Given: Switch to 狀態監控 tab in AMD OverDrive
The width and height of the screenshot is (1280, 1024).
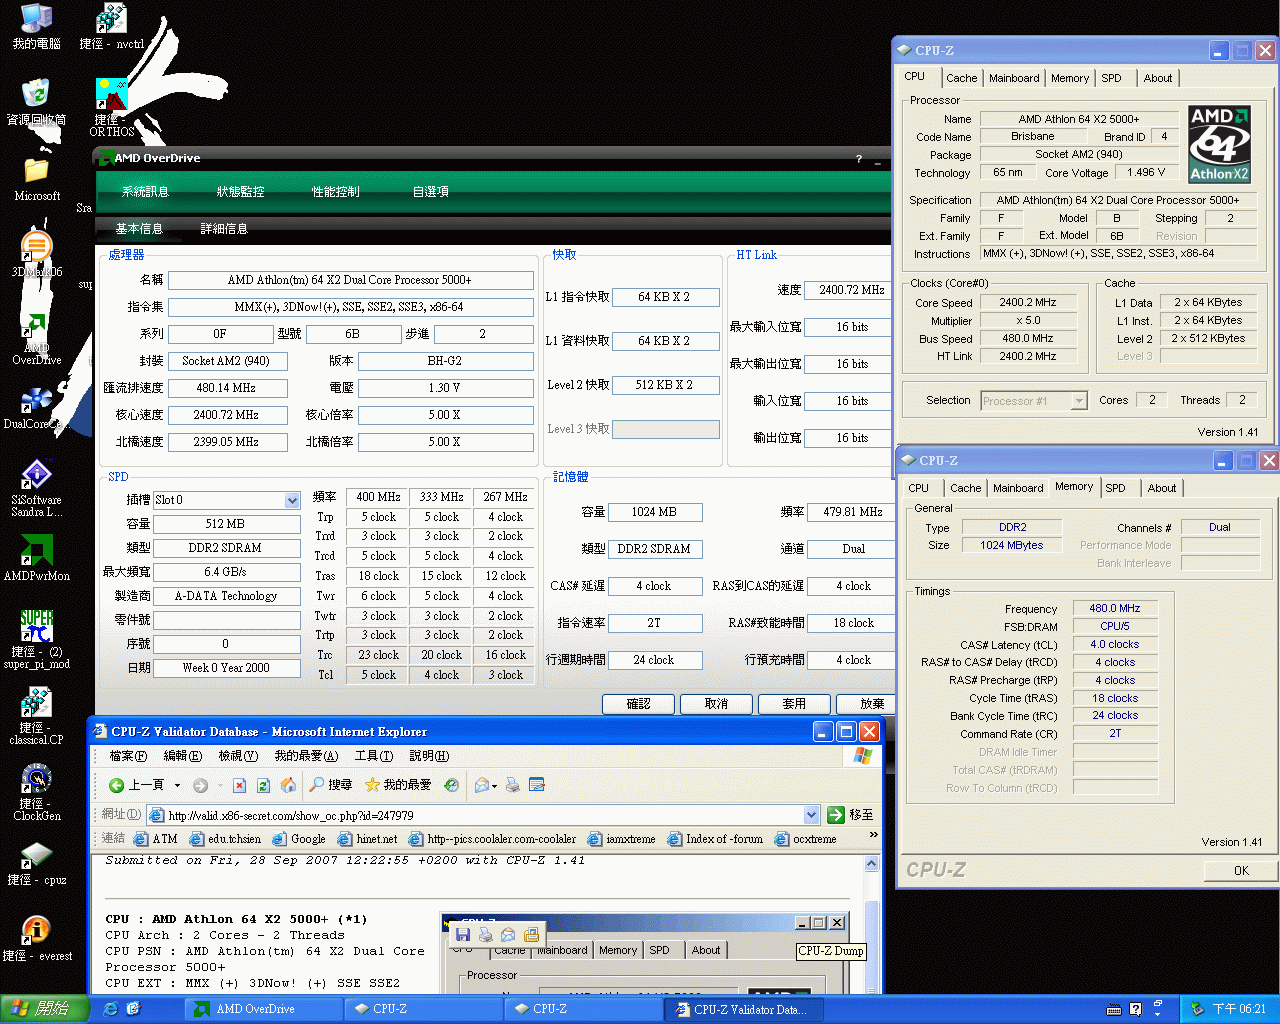Looking at the screenshot, I should [241, 192].
